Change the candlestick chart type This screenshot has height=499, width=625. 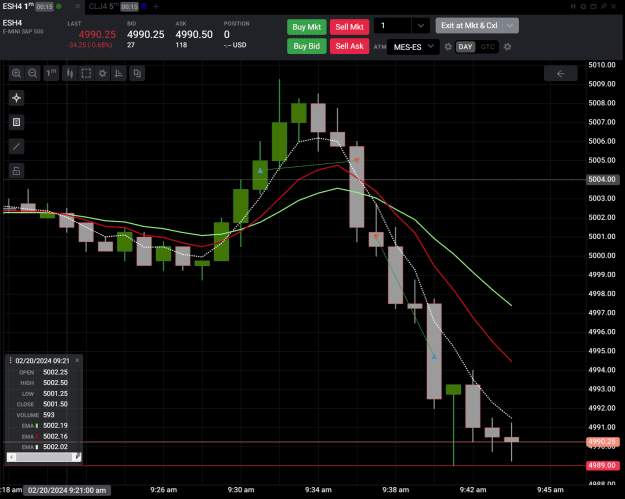tap(70, 73)
